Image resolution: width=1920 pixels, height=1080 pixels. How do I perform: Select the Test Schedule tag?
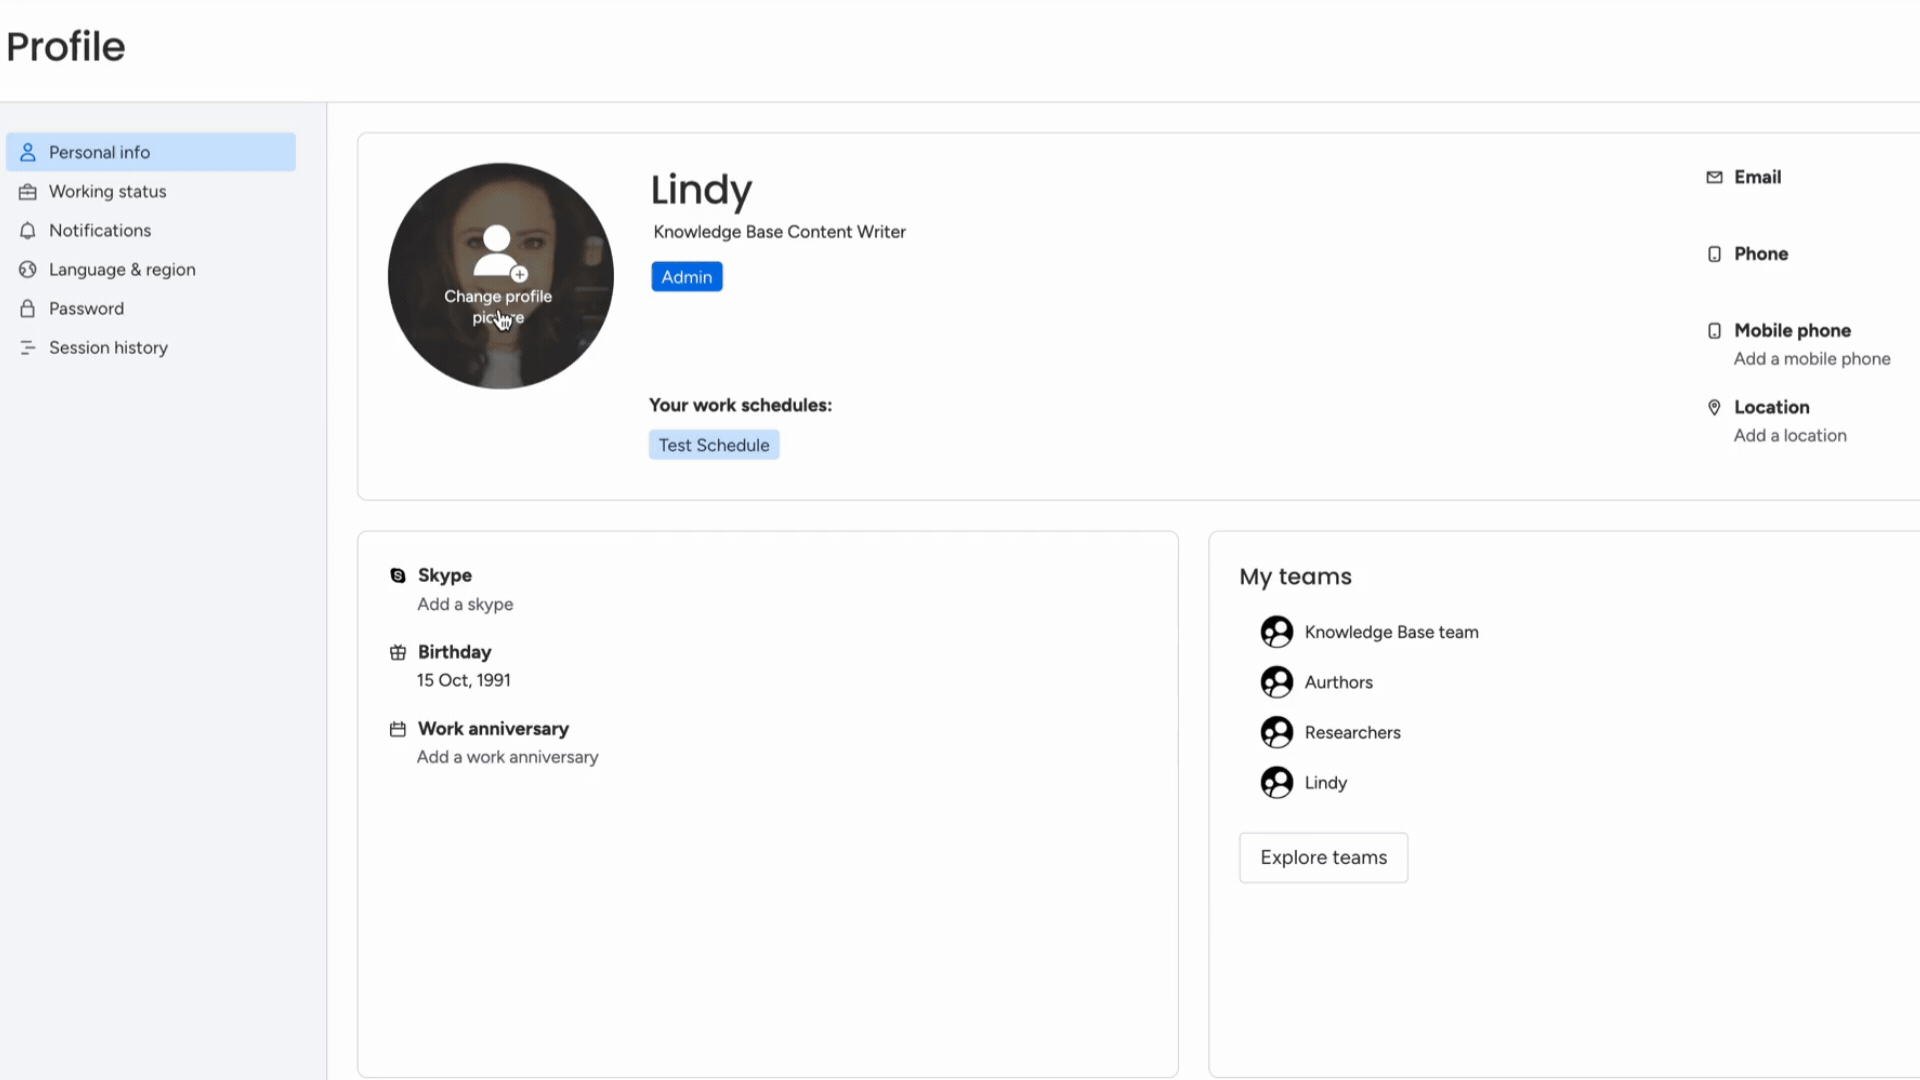click(713, 445)
